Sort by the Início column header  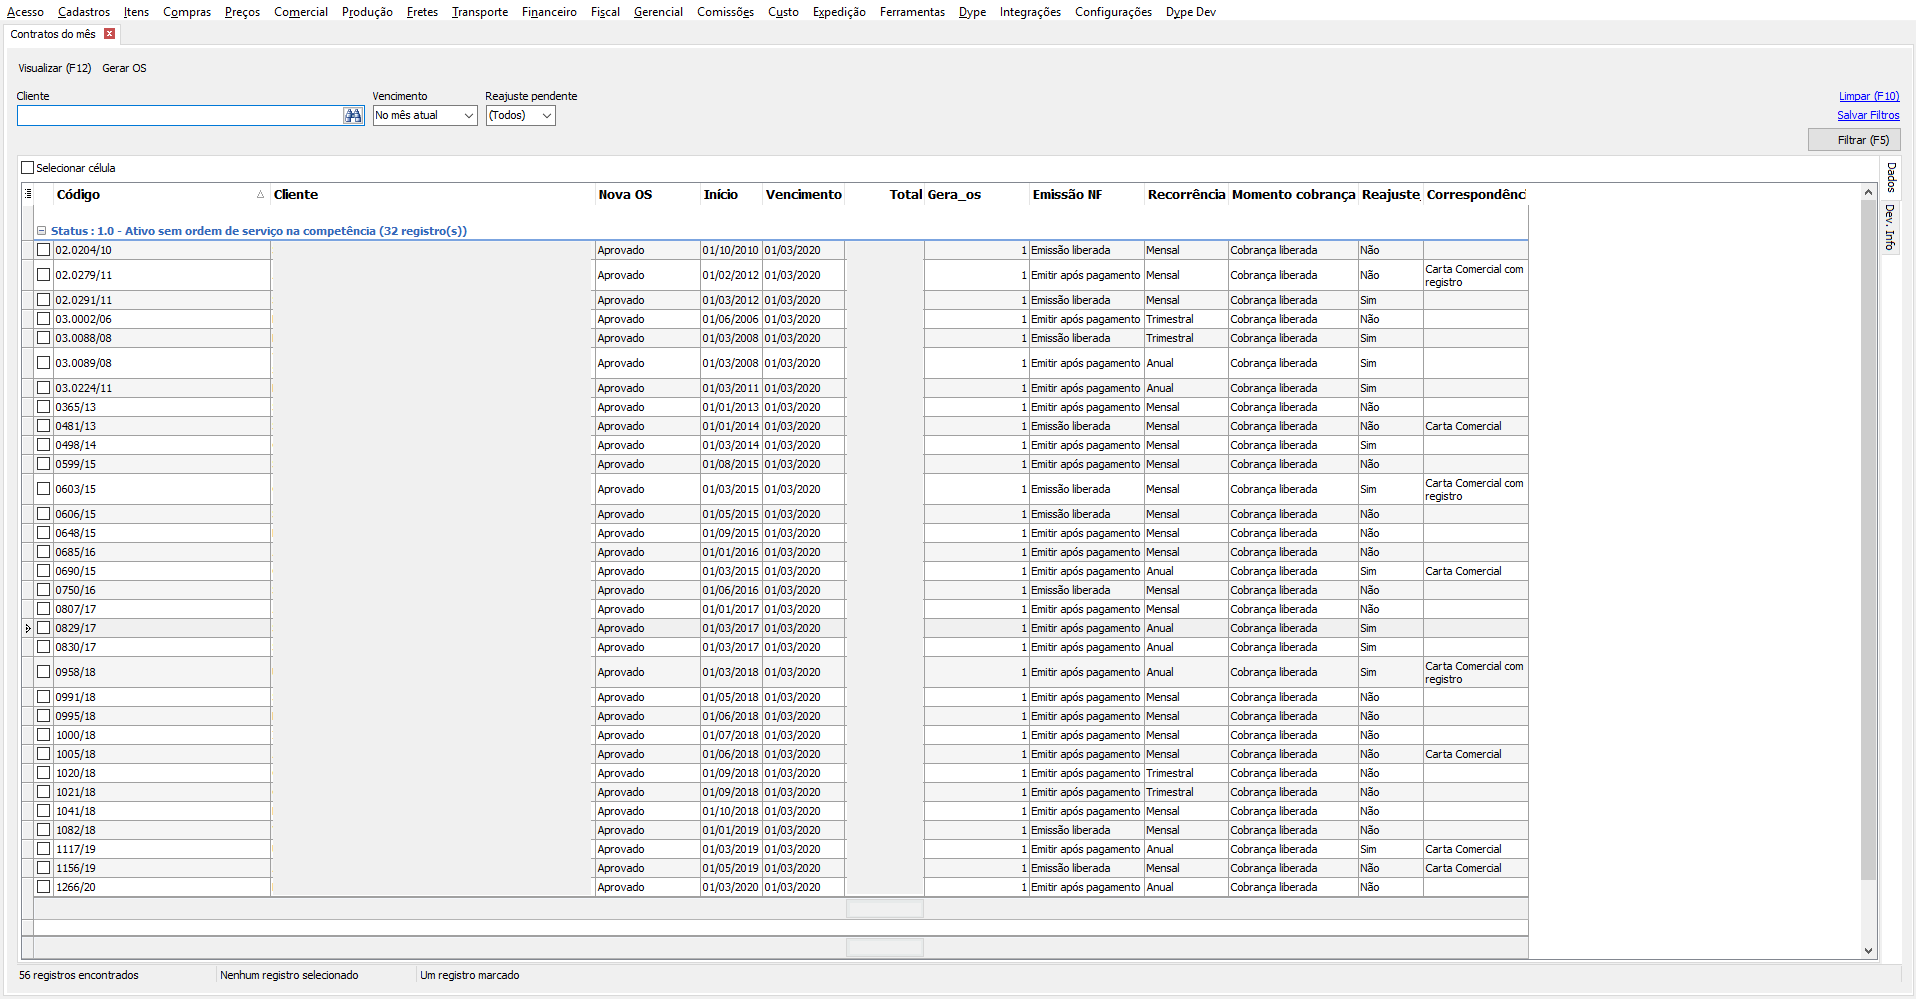pyautogui.click(x=731, y=195)
